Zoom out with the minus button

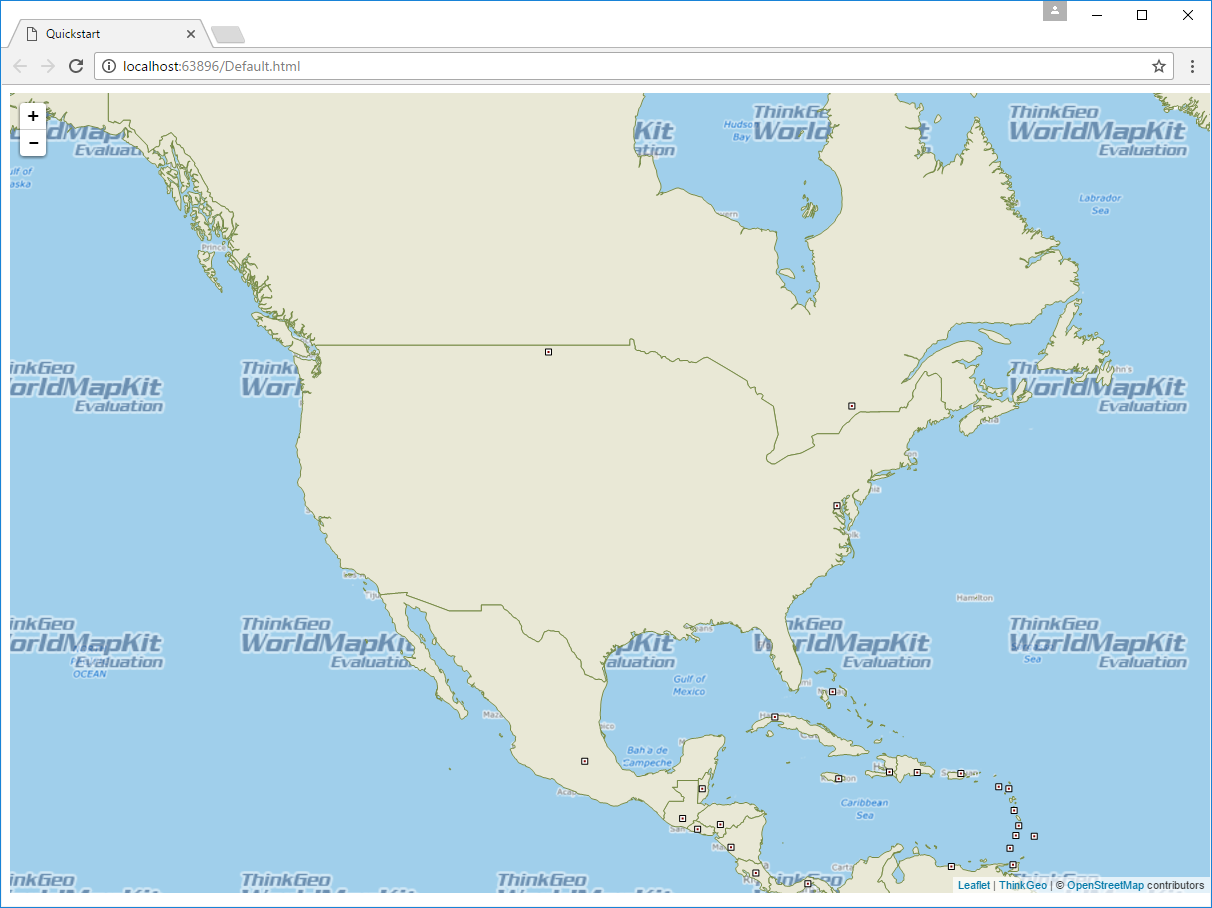pyautogui.click(x=33, y=144)
